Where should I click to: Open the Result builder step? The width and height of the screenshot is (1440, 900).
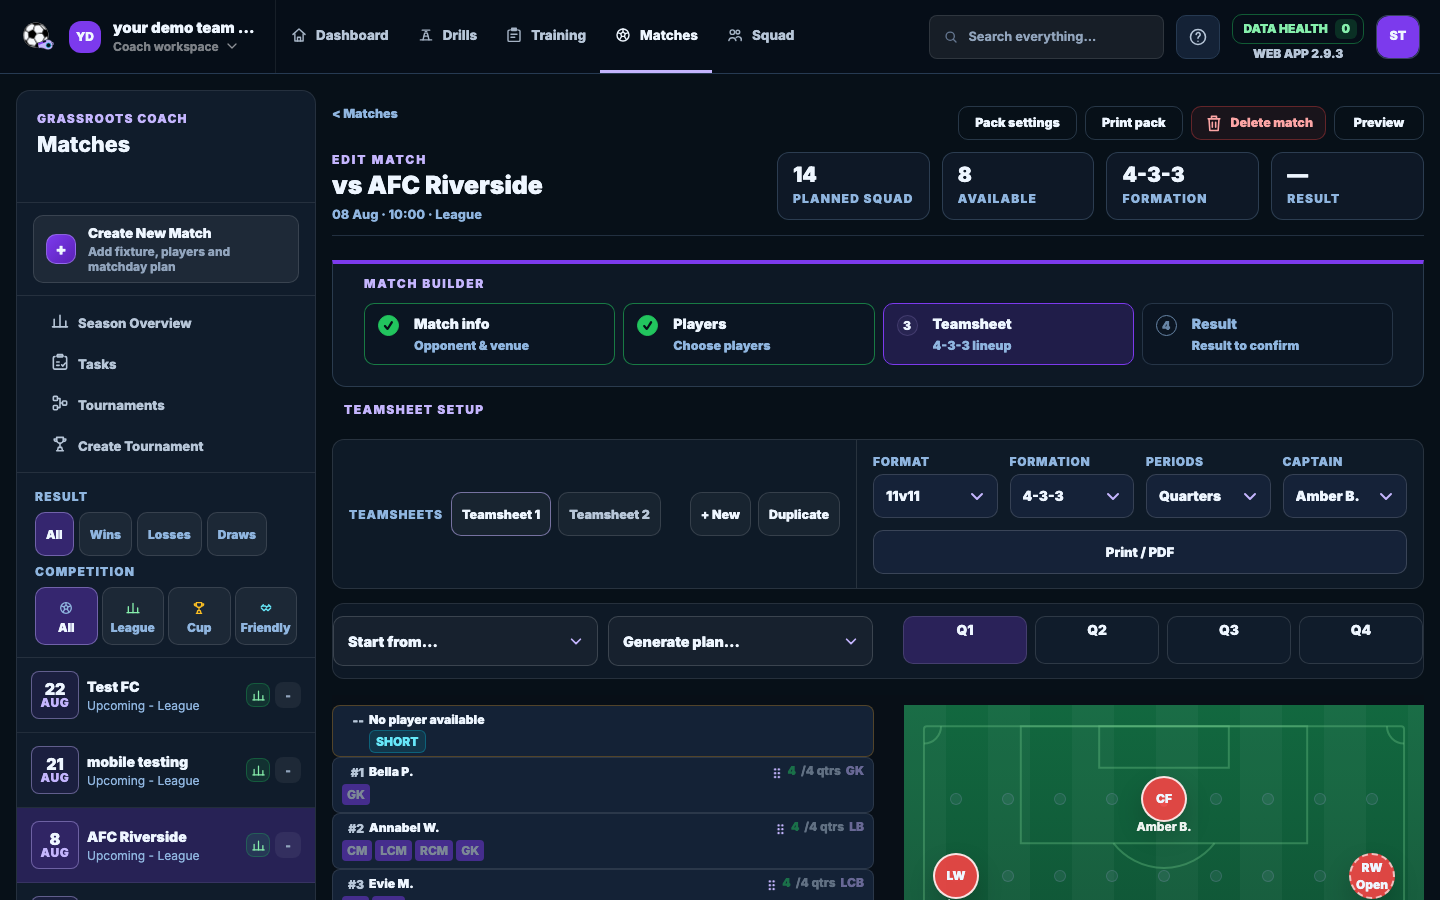(x=1267, y=334)
